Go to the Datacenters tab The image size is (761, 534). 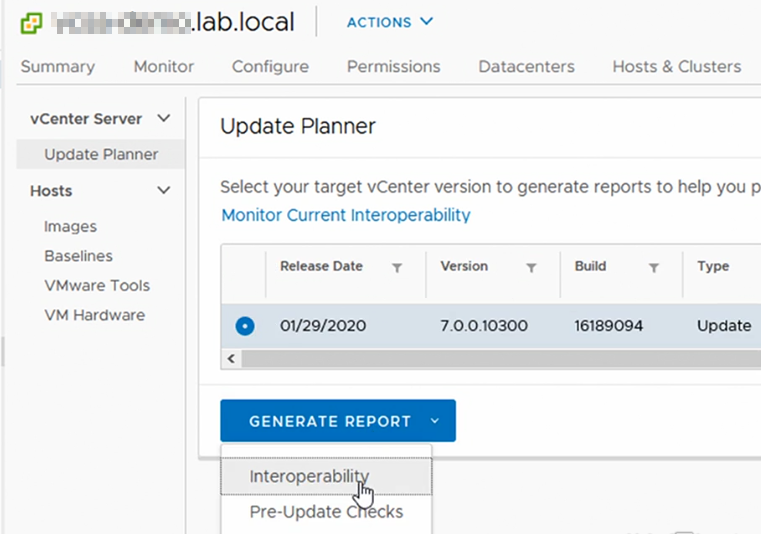tap(527, 67)
